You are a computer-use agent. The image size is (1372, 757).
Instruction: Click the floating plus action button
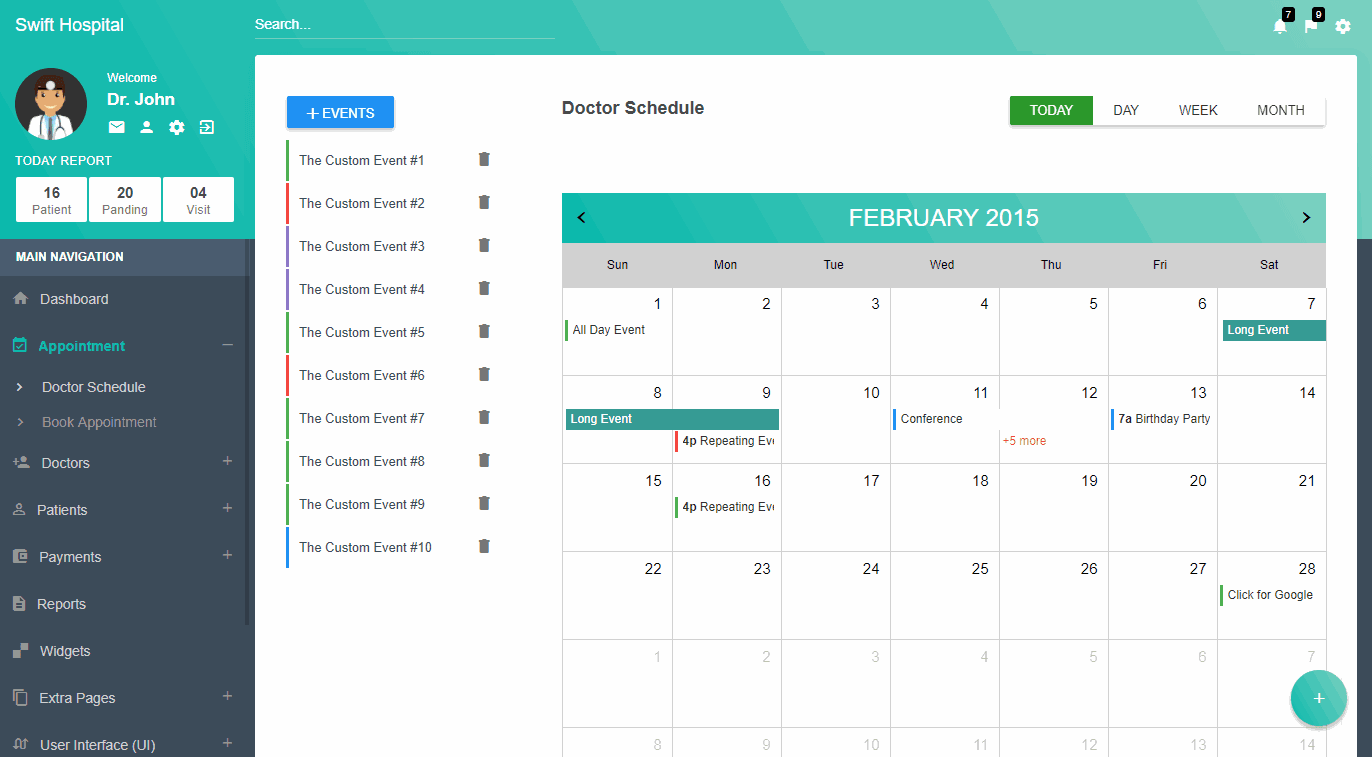click(1318, 698)
